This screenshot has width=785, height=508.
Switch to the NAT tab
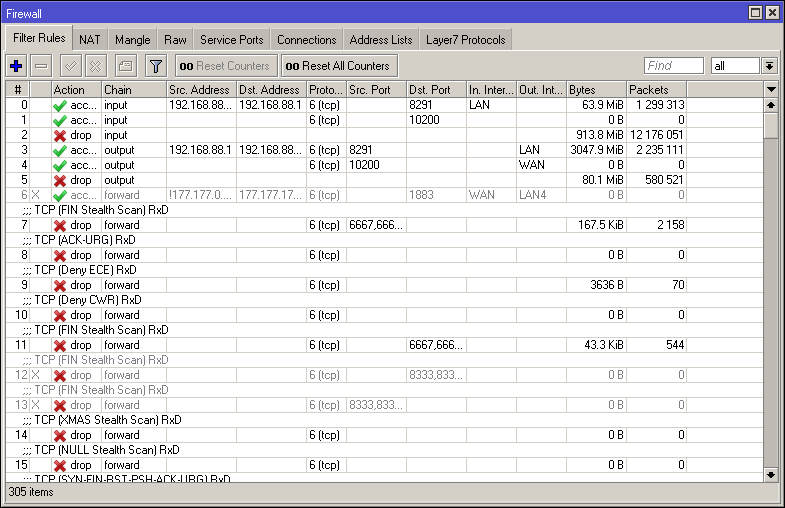90,40
